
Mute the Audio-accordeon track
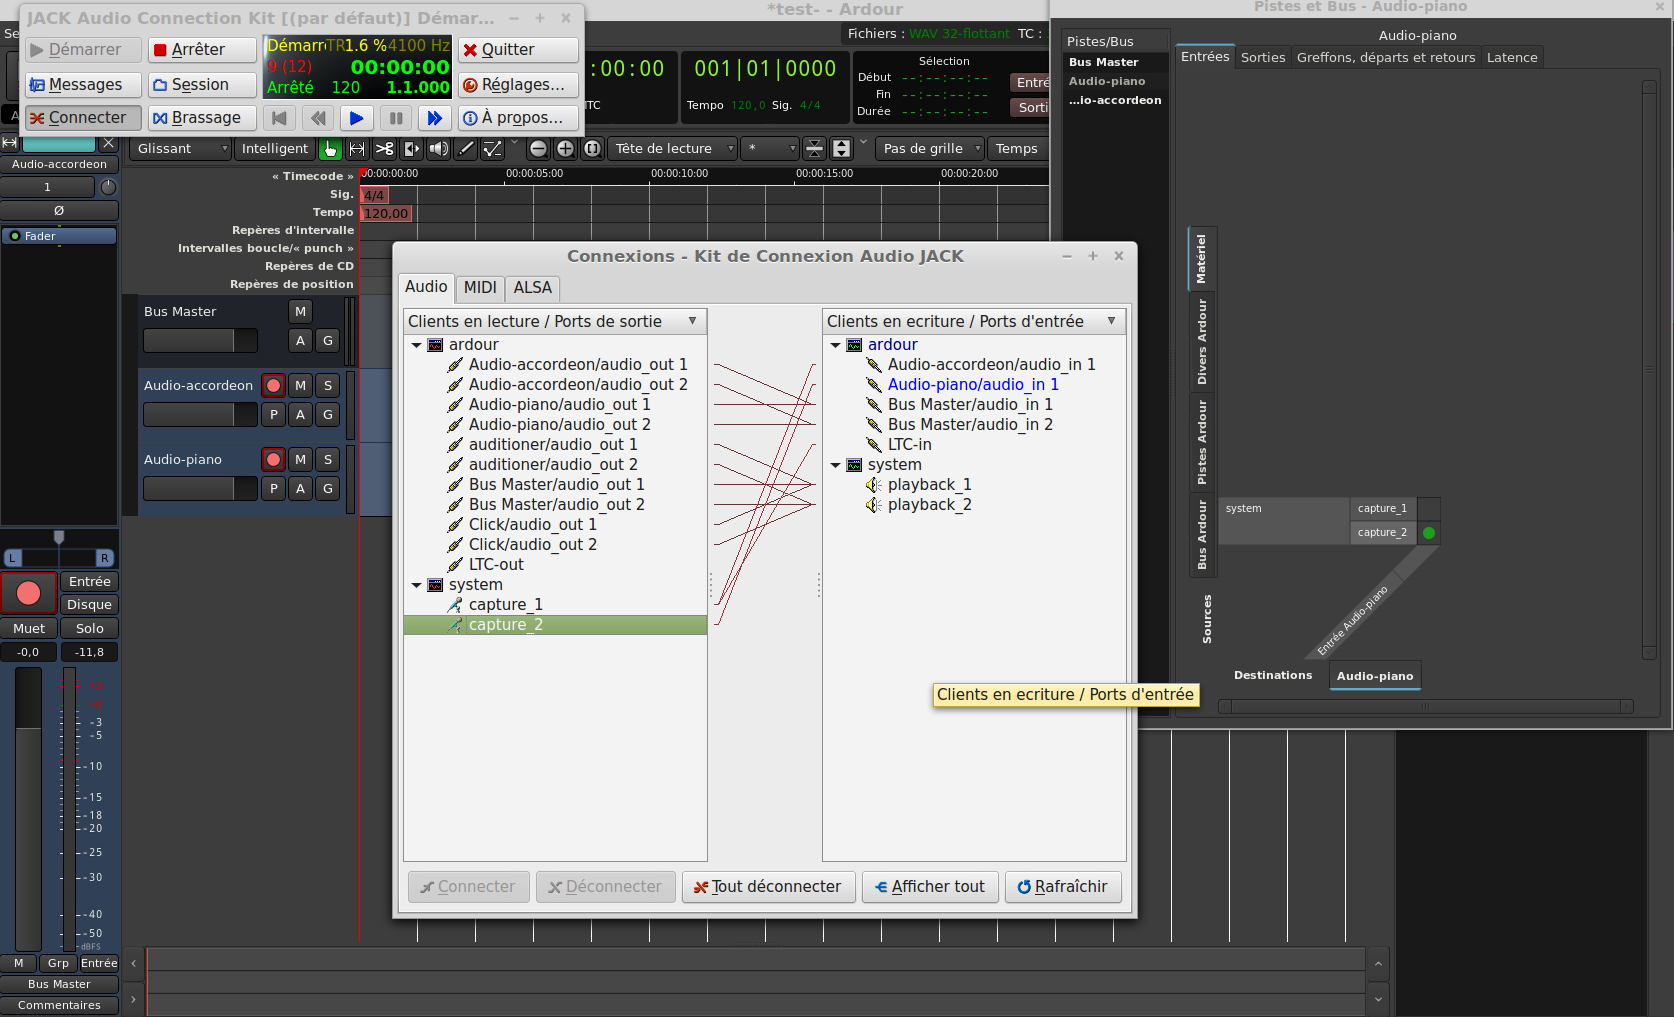pos(300,386)
